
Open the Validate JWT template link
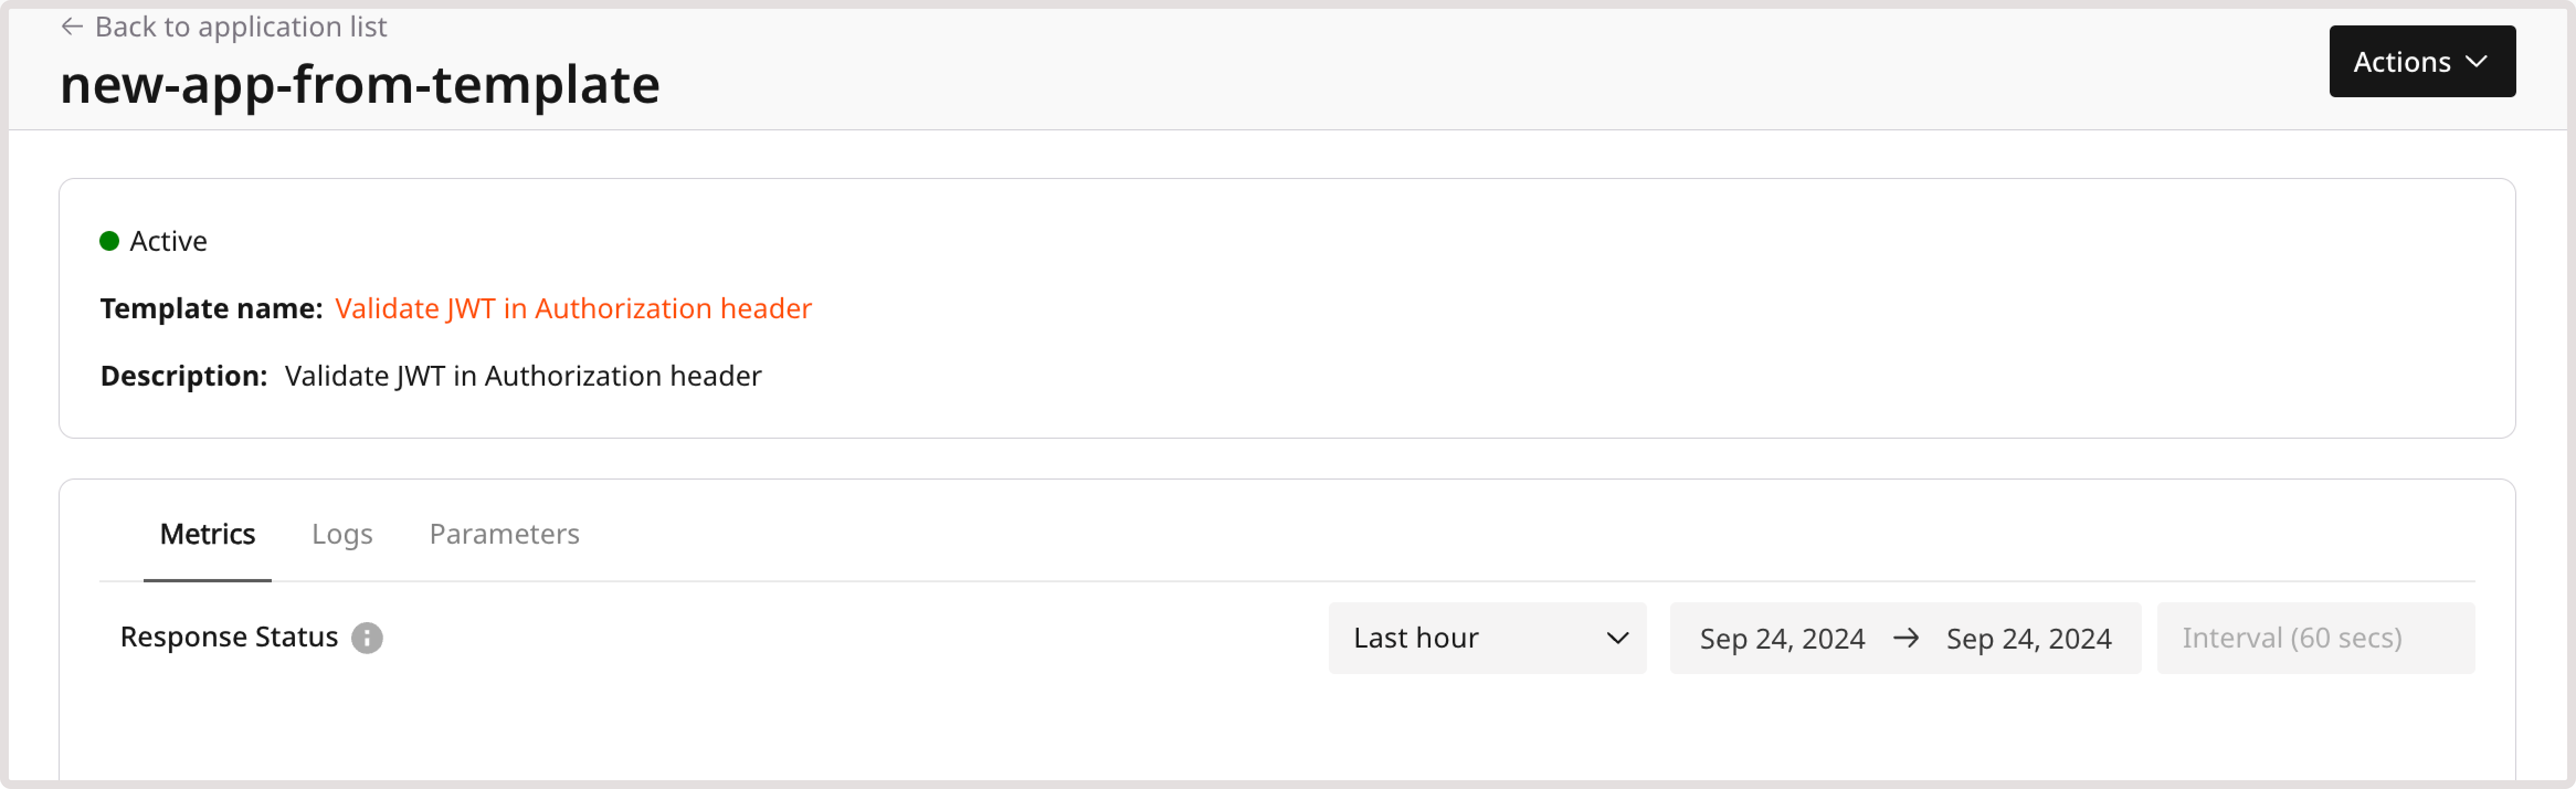(x=573, y=308)
